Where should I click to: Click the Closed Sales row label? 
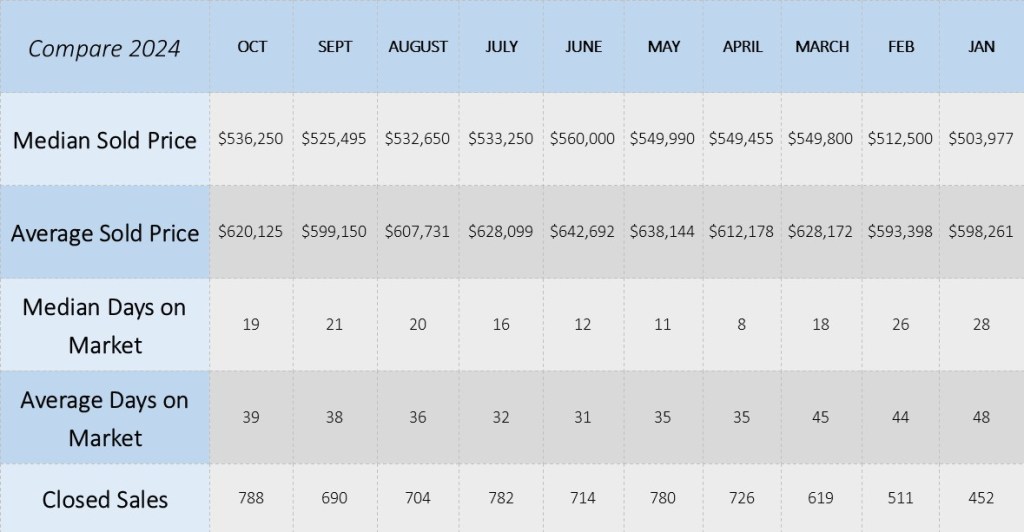point(104,499)
